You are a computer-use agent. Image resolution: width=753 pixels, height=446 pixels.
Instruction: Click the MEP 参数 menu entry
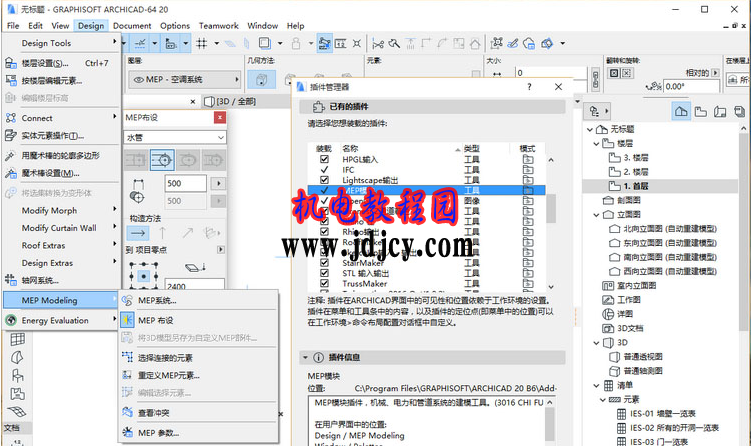point(158,432)
